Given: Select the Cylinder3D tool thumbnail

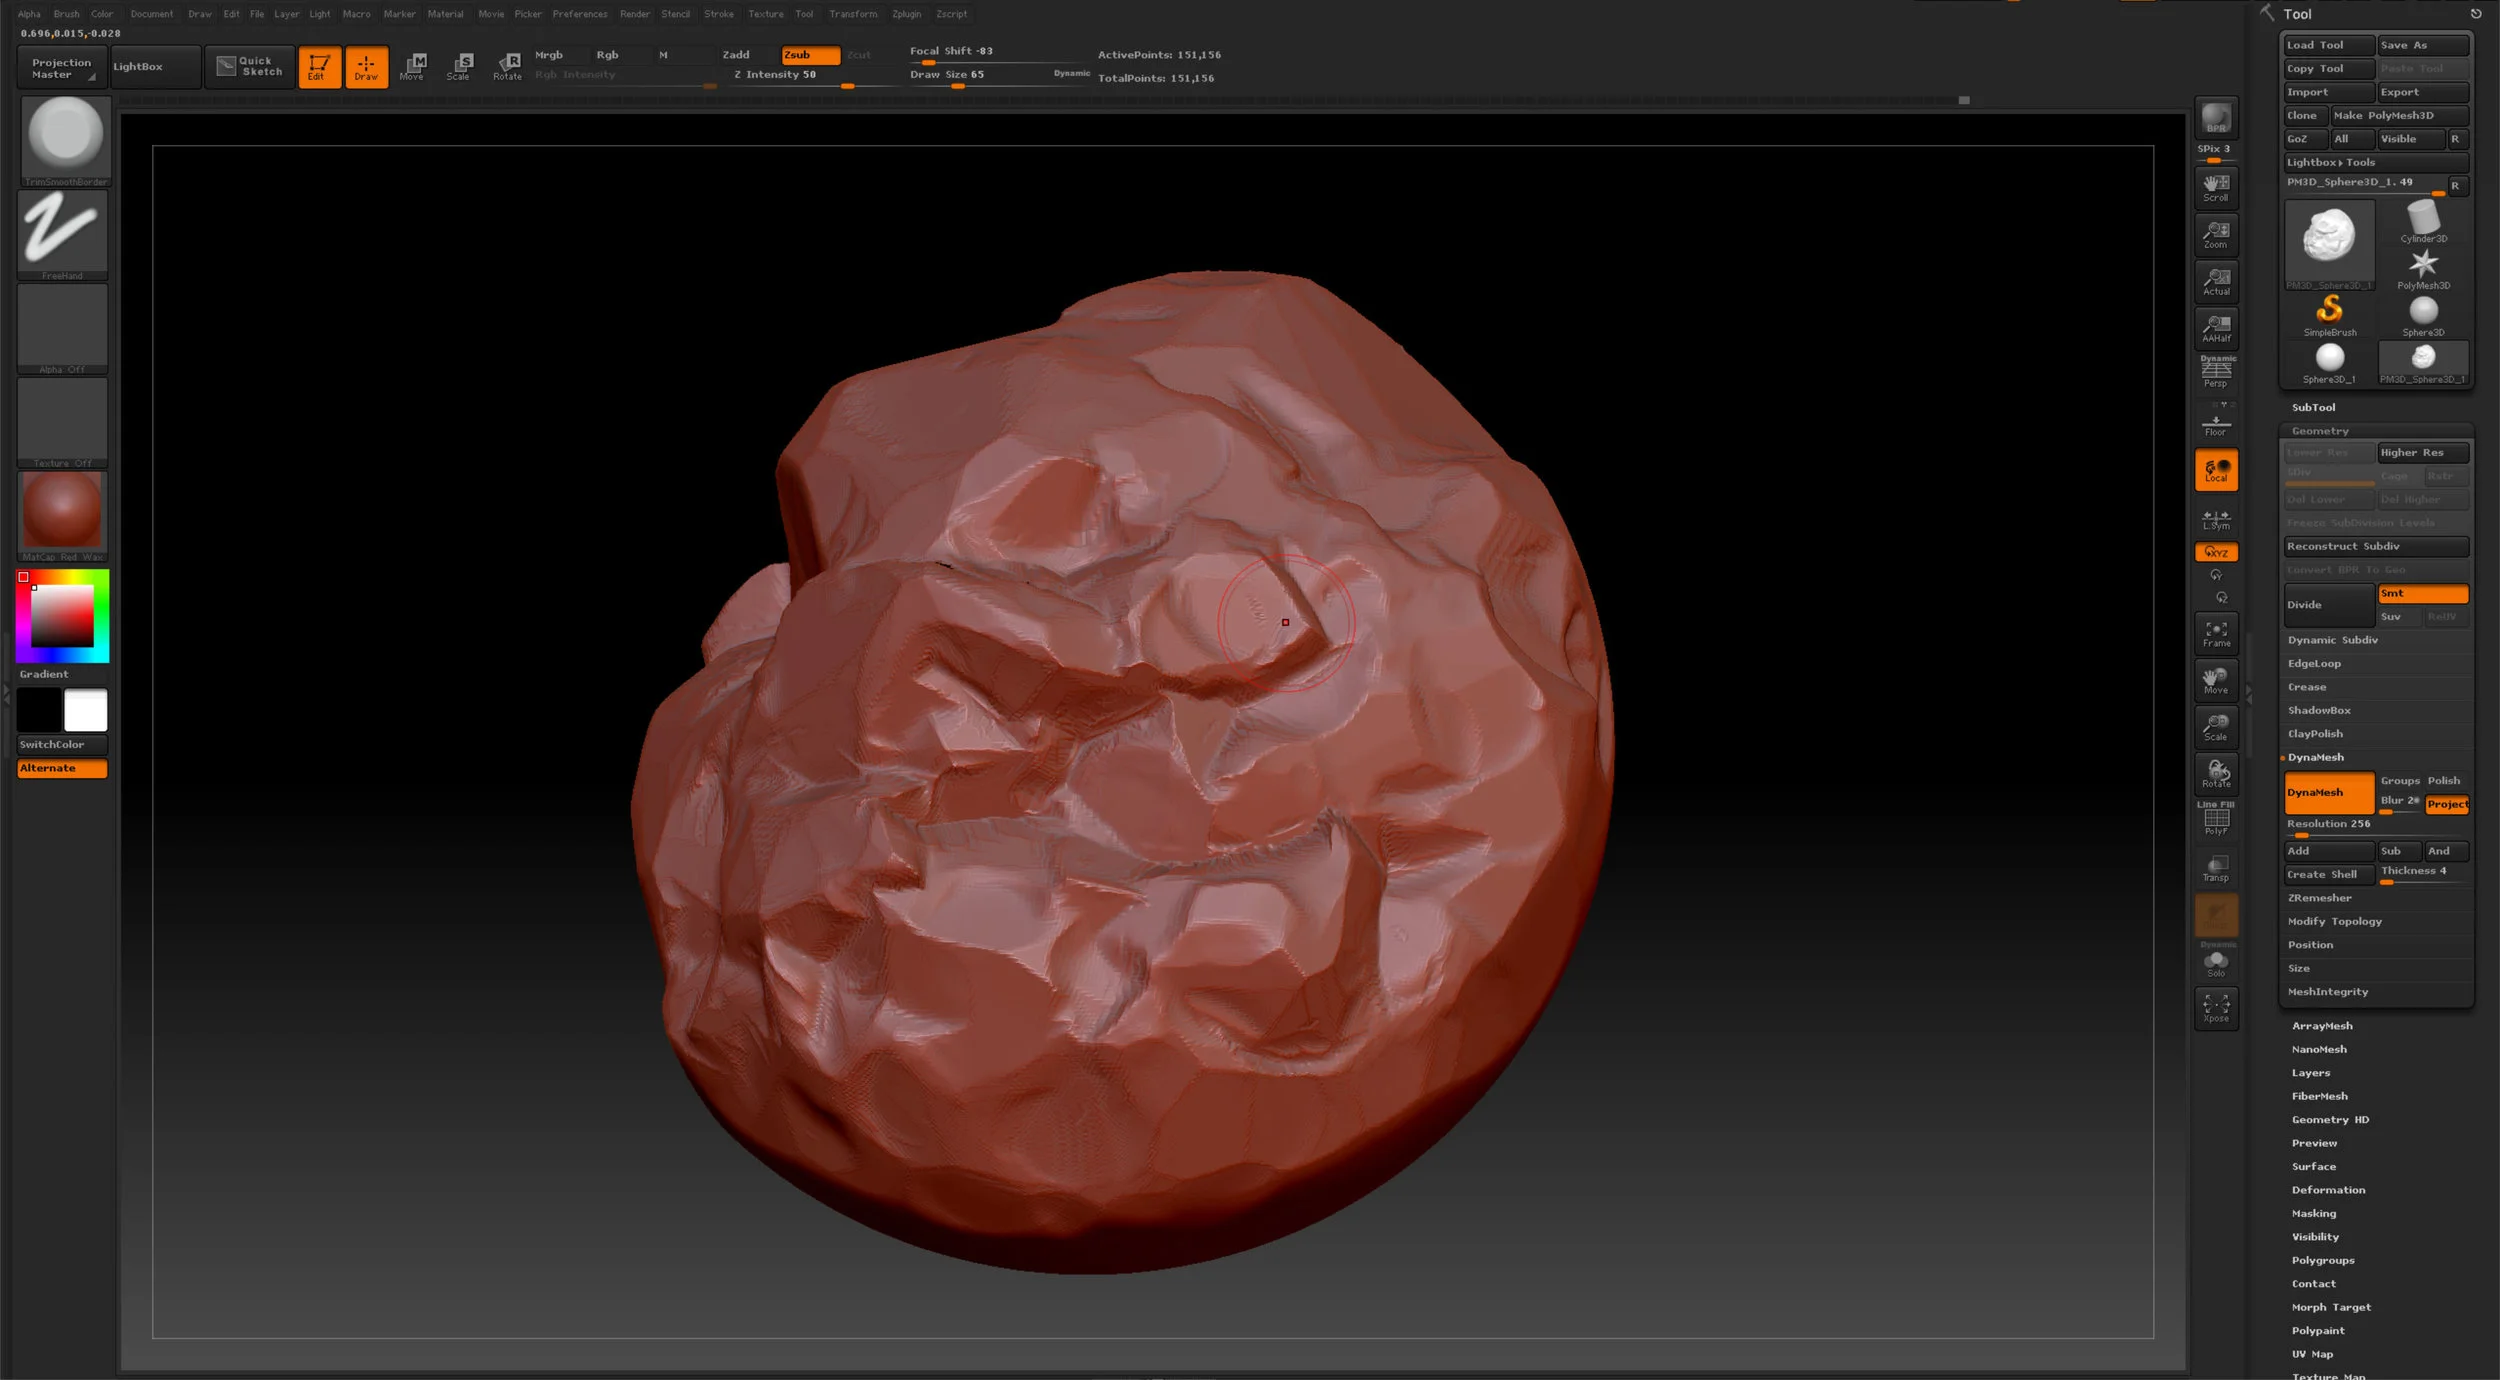Looking at the screenshot, I should tap(2423, 221).
